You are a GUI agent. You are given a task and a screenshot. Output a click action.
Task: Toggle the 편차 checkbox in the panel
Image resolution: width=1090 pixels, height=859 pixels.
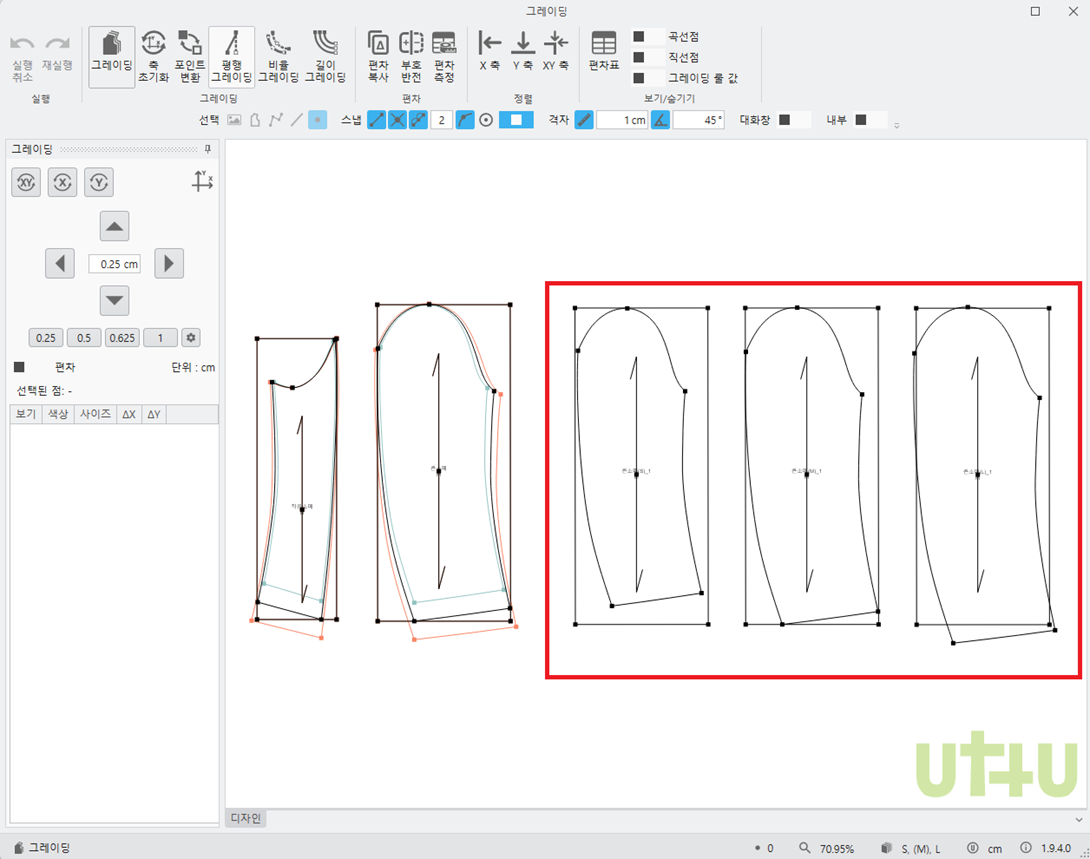[x=19, y=367]
